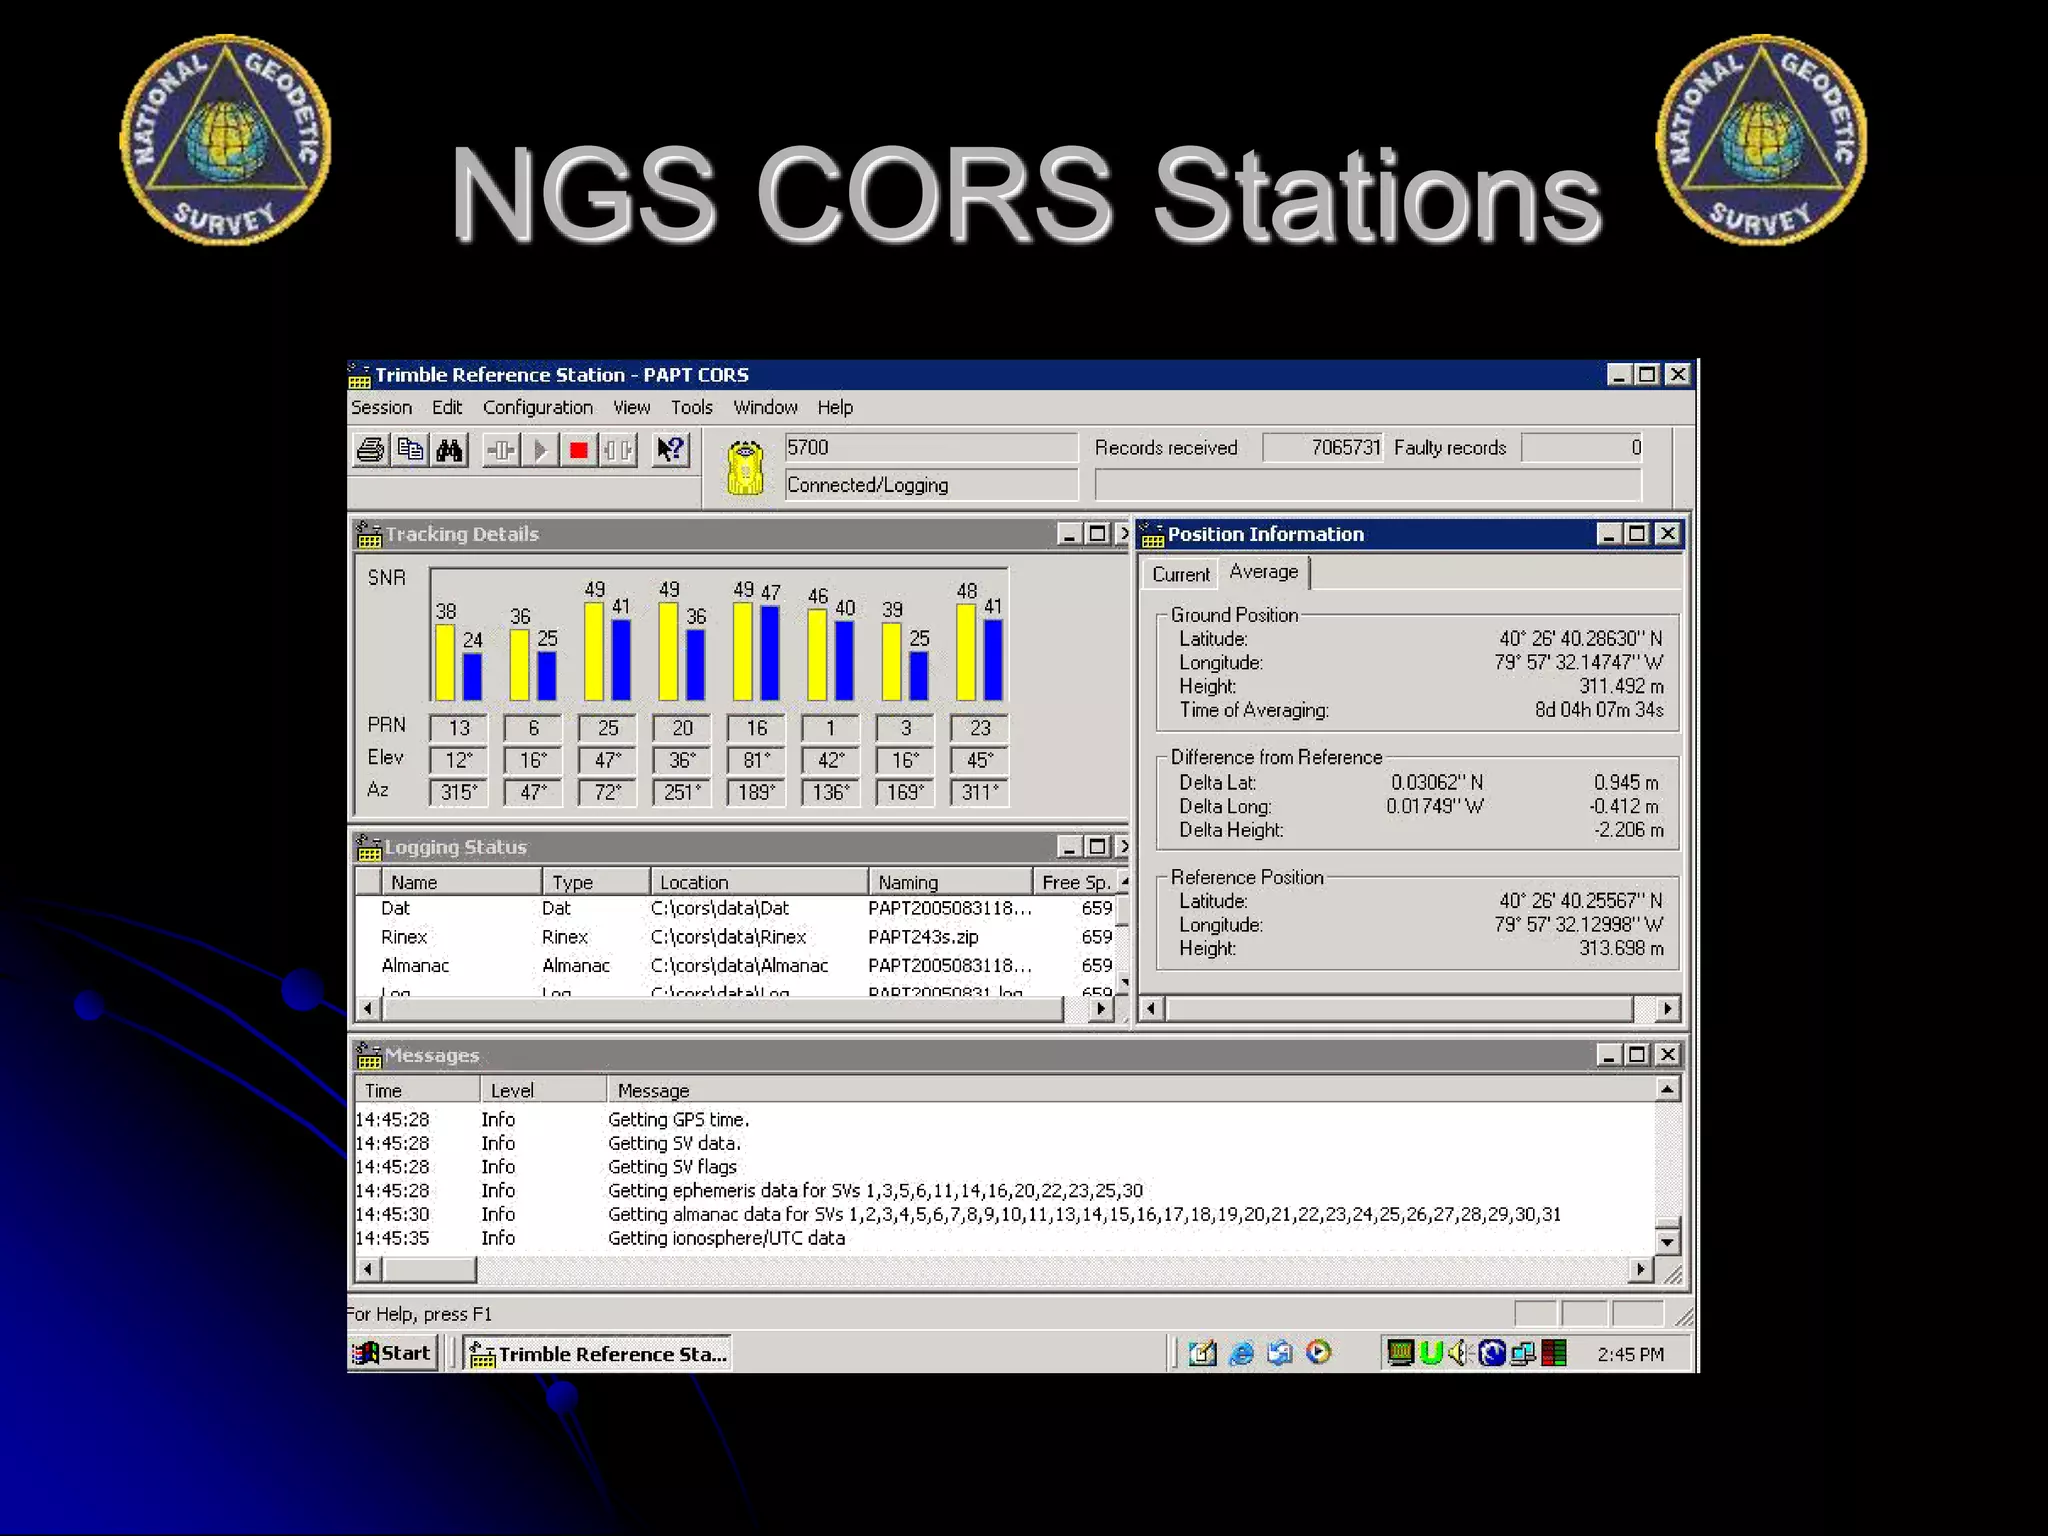Select the Rinex row in Logging Status
This screenshot has width=2048, height=1536.
click(x=736, y=937)
